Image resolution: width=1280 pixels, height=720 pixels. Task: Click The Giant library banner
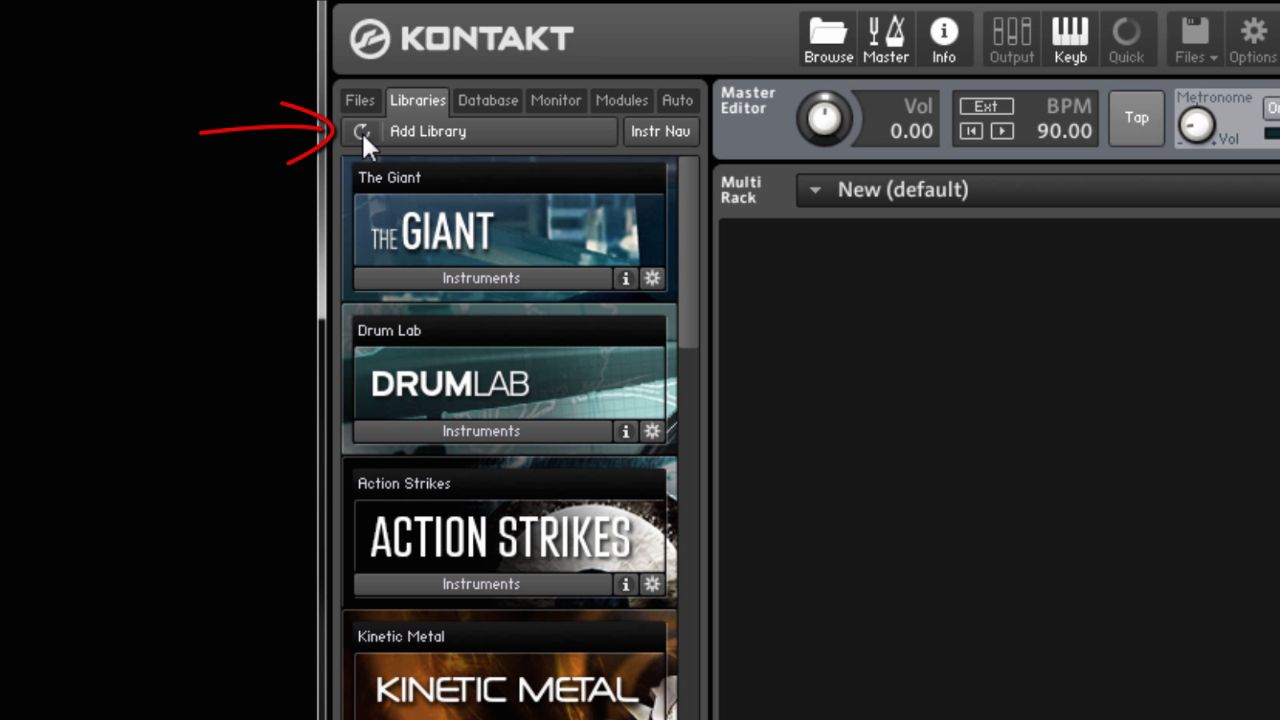click(510, 230)
